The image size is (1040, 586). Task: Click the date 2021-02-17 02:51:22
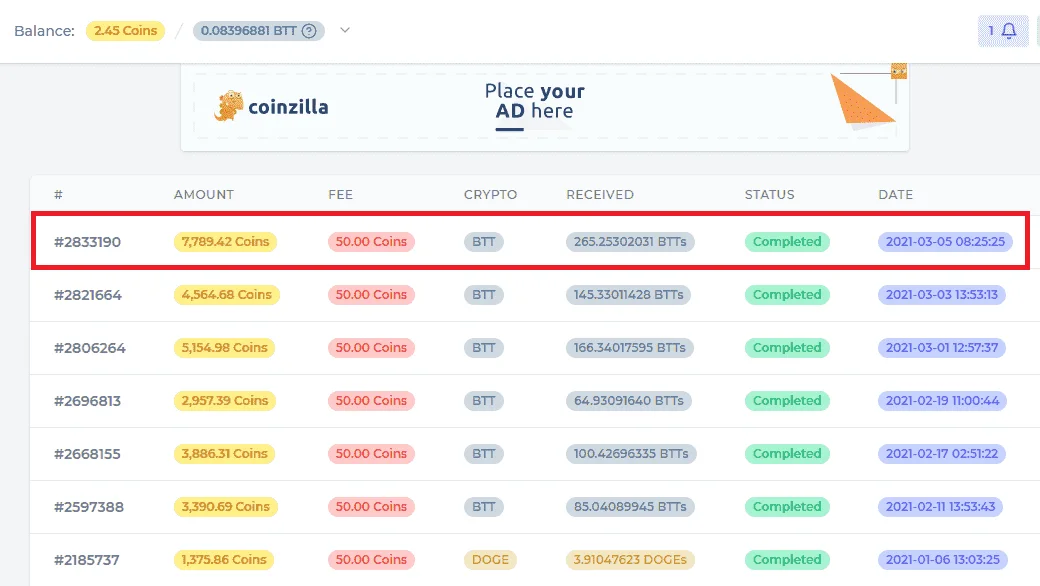point(942,453)
